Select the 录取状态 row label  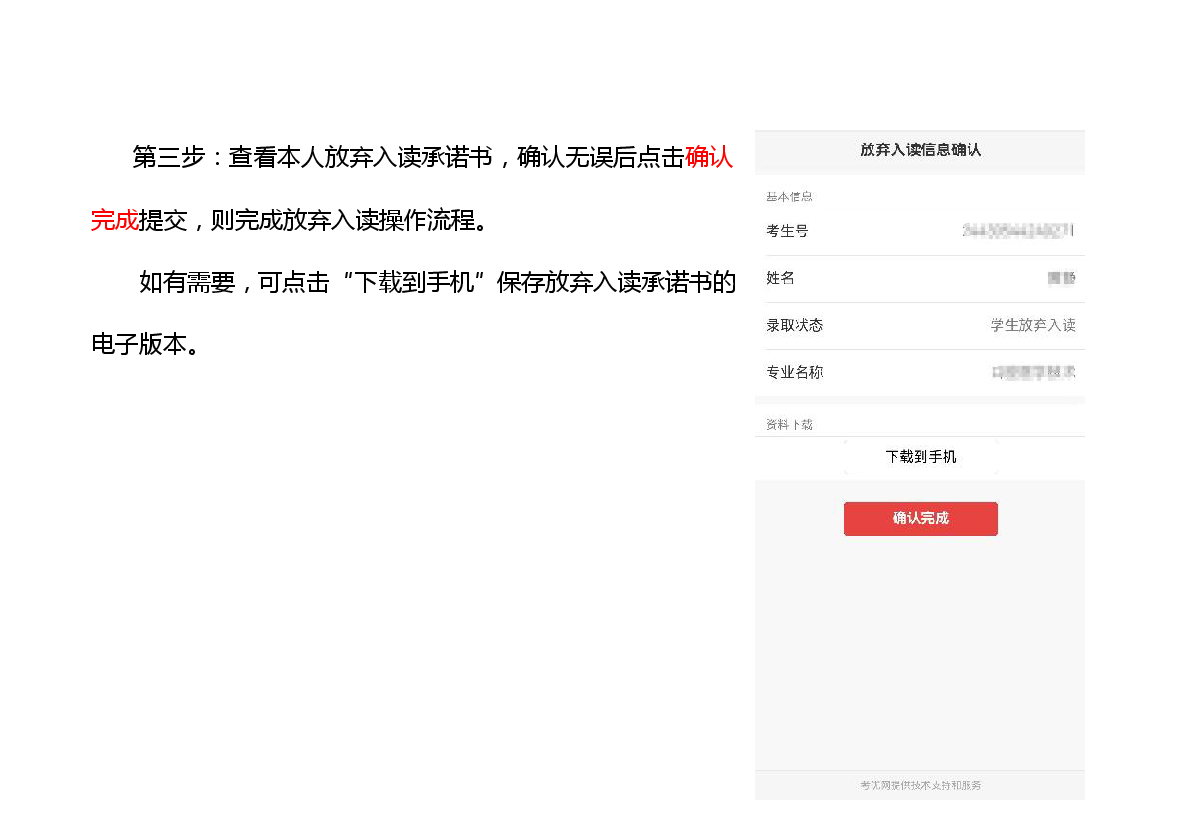click(x=794, y=325)
